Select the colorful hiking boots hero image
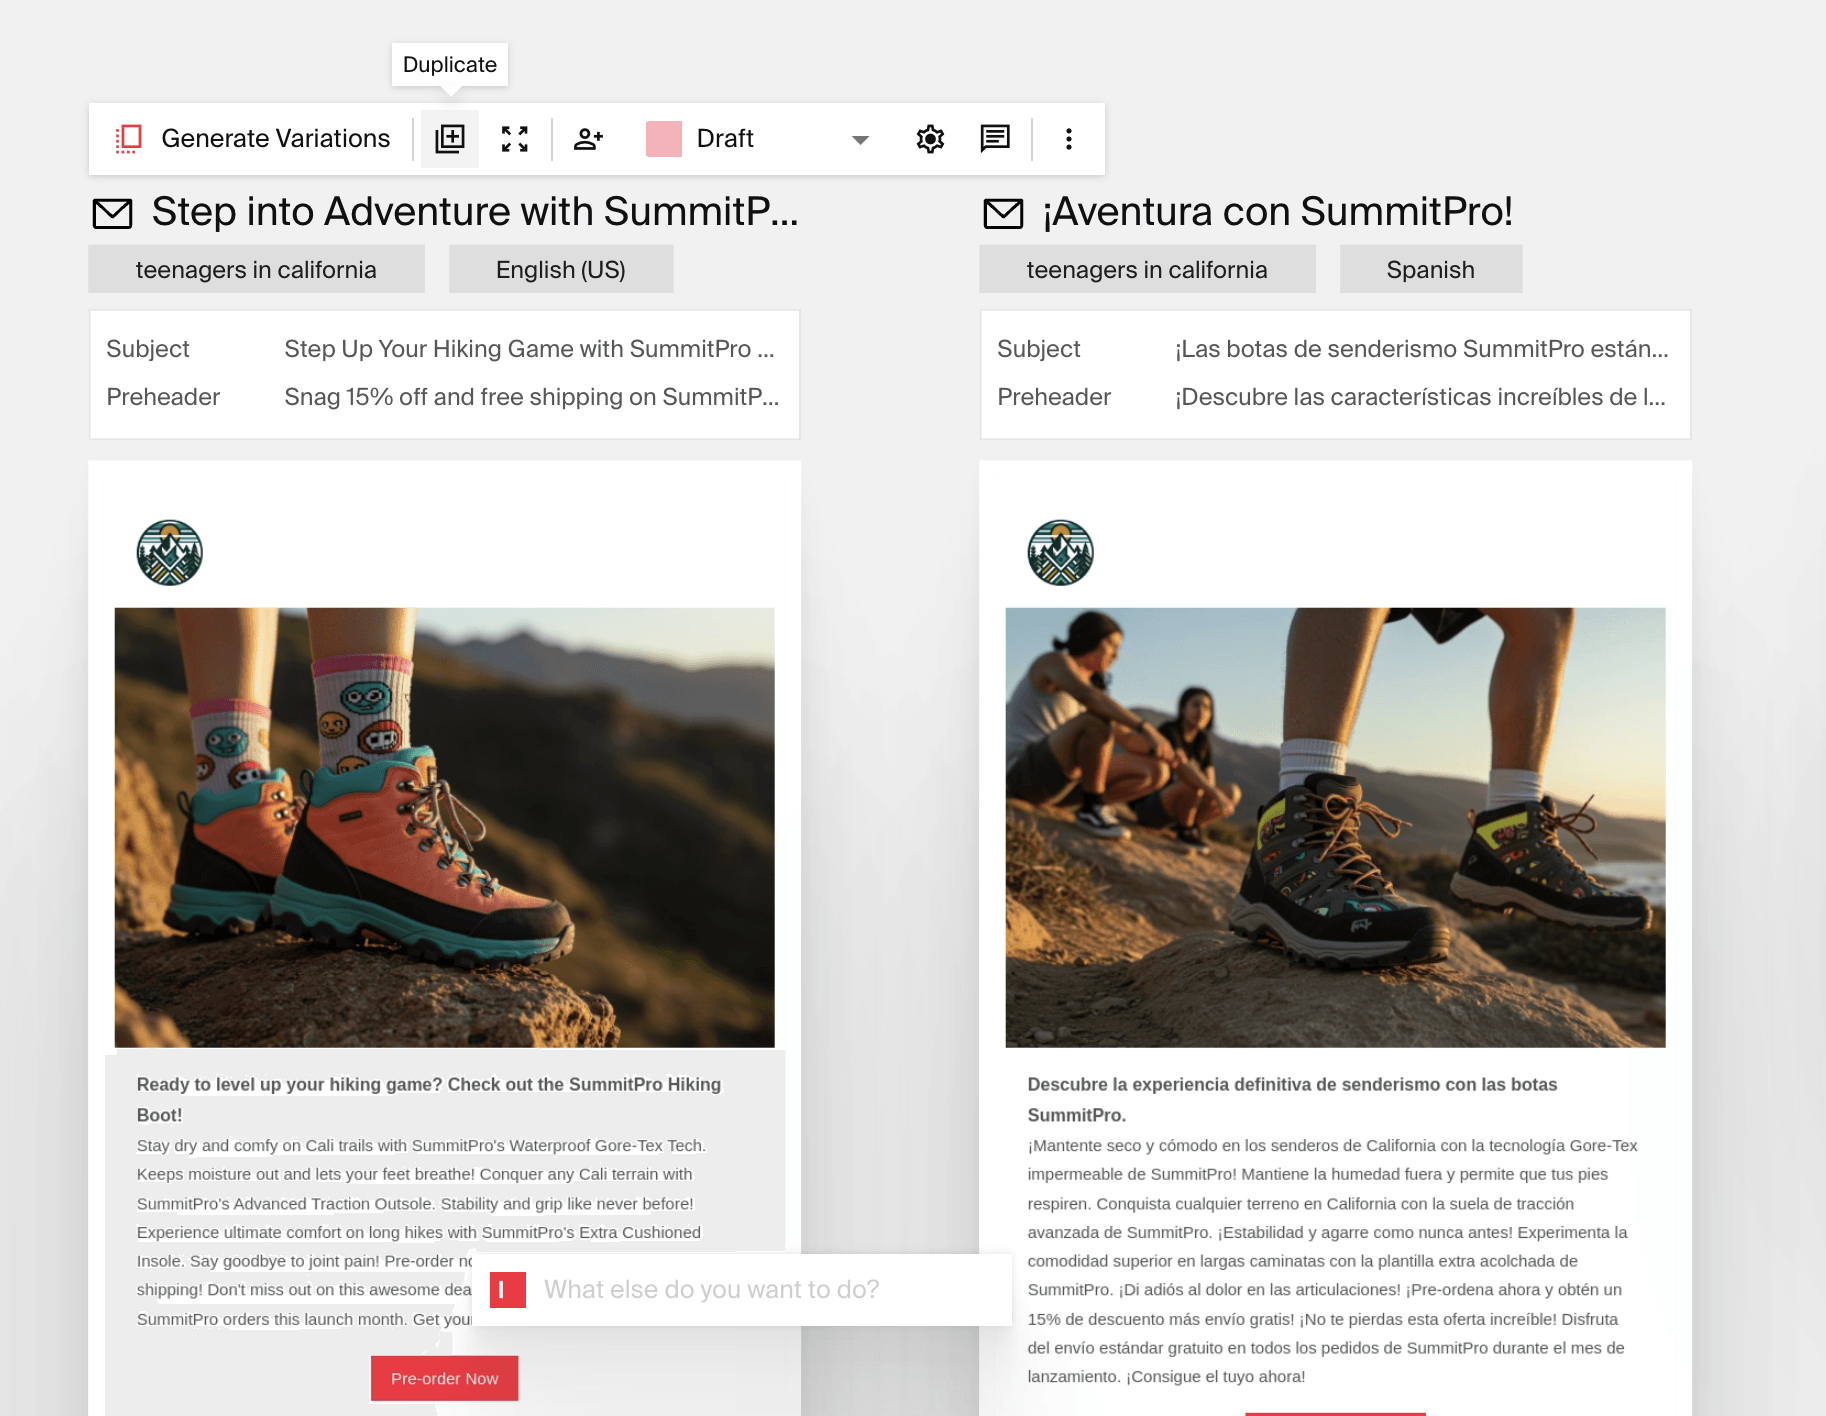Image resolution: width=1826 pixels, height=1416 pixels. [x=444, y=828]
